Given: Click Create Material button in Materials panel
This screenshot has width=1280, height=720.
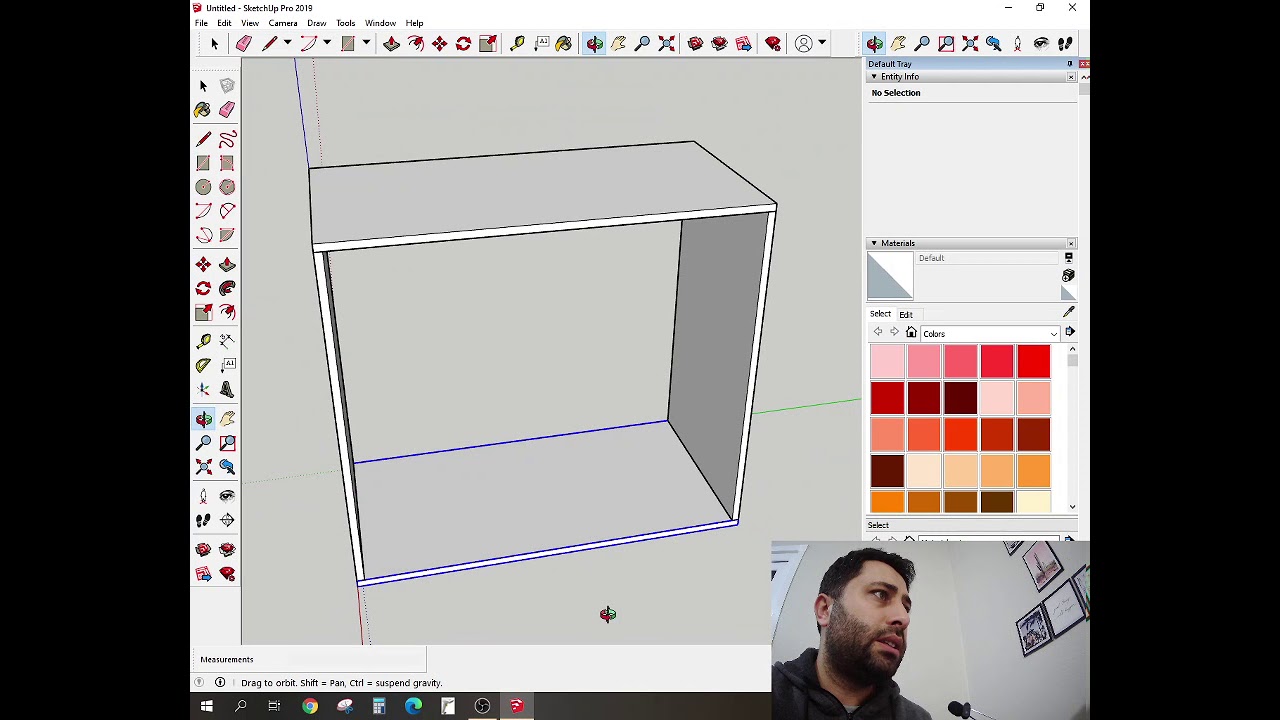Looking at the screenshot, I should pyautogui.click(x=1068, y=275).
